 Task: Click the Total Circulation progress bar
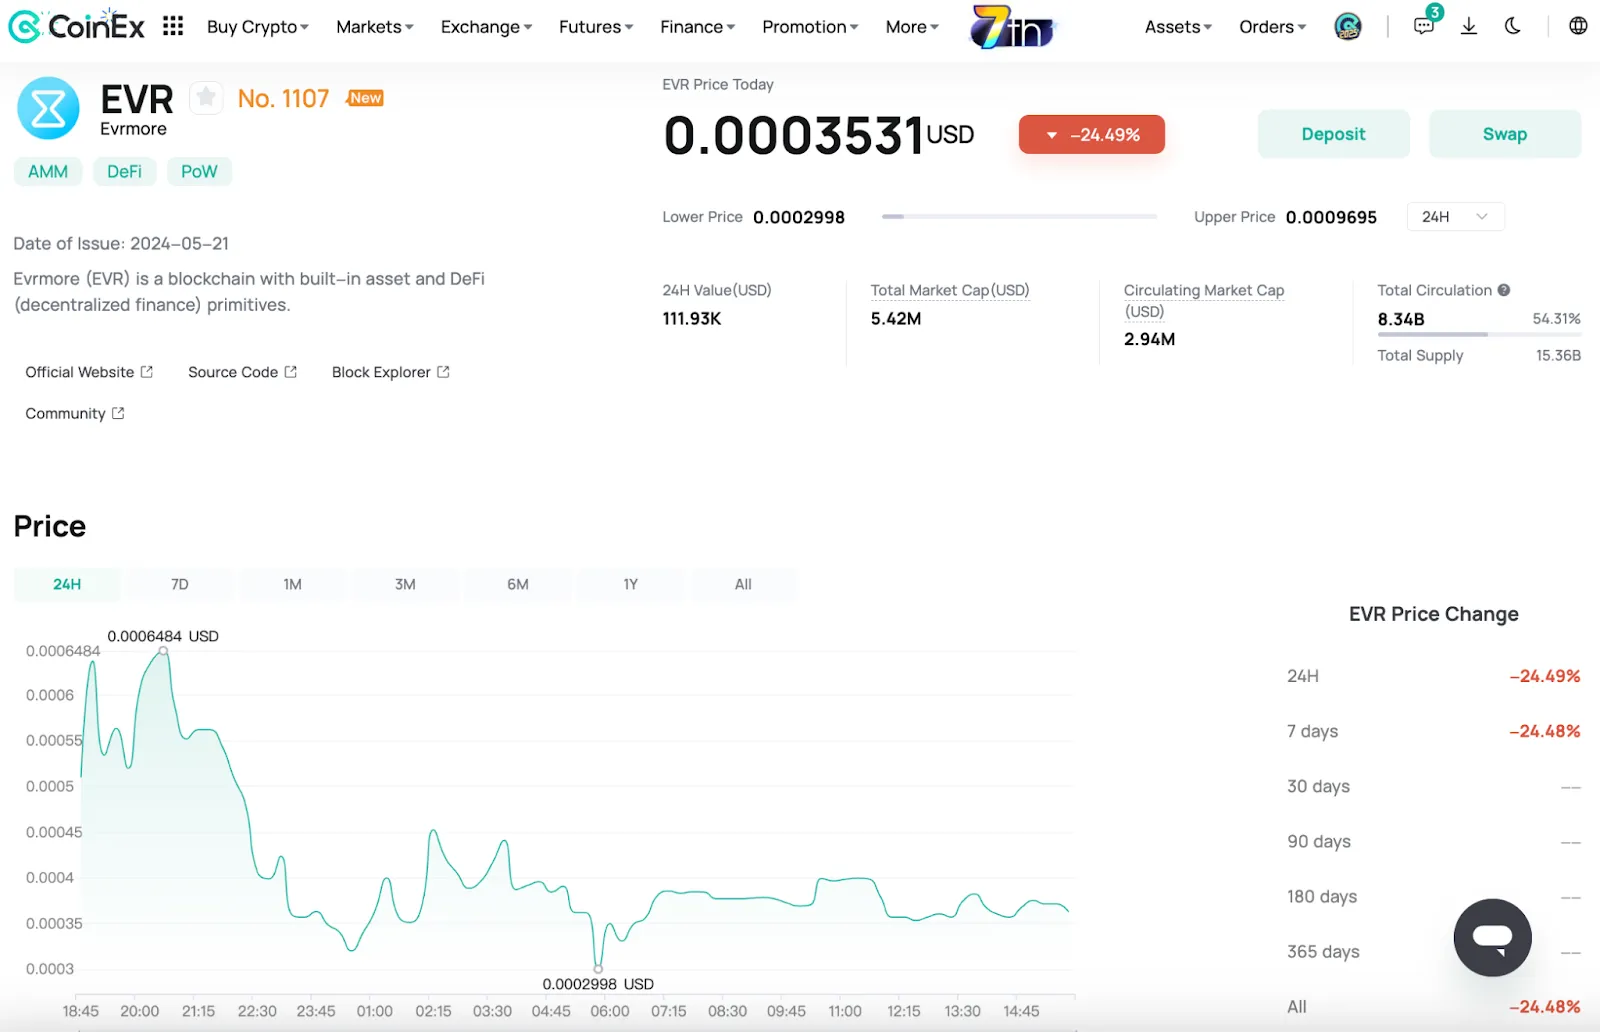coord(1479,334)
